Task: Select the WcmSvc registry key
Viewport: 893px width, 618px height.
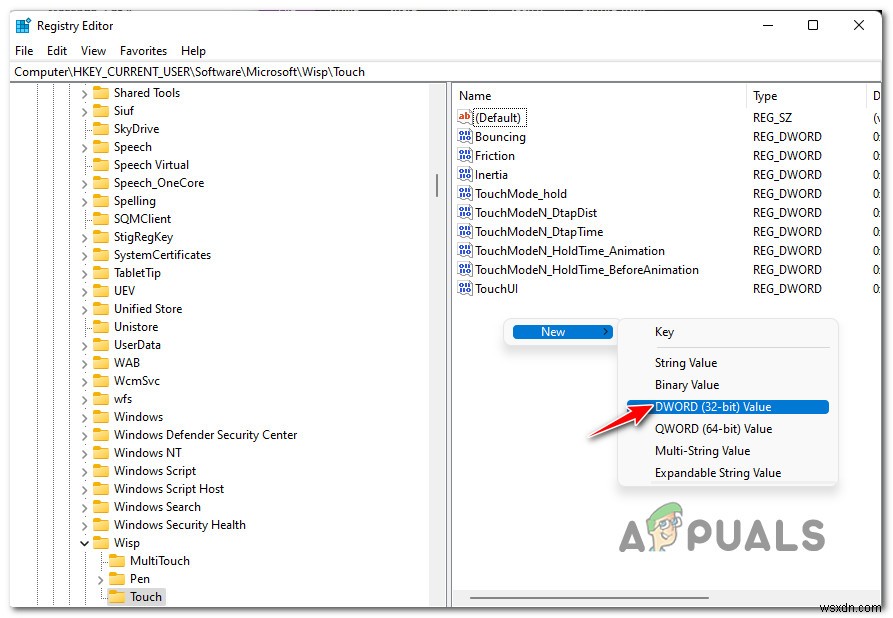Action: pos(137,380)
